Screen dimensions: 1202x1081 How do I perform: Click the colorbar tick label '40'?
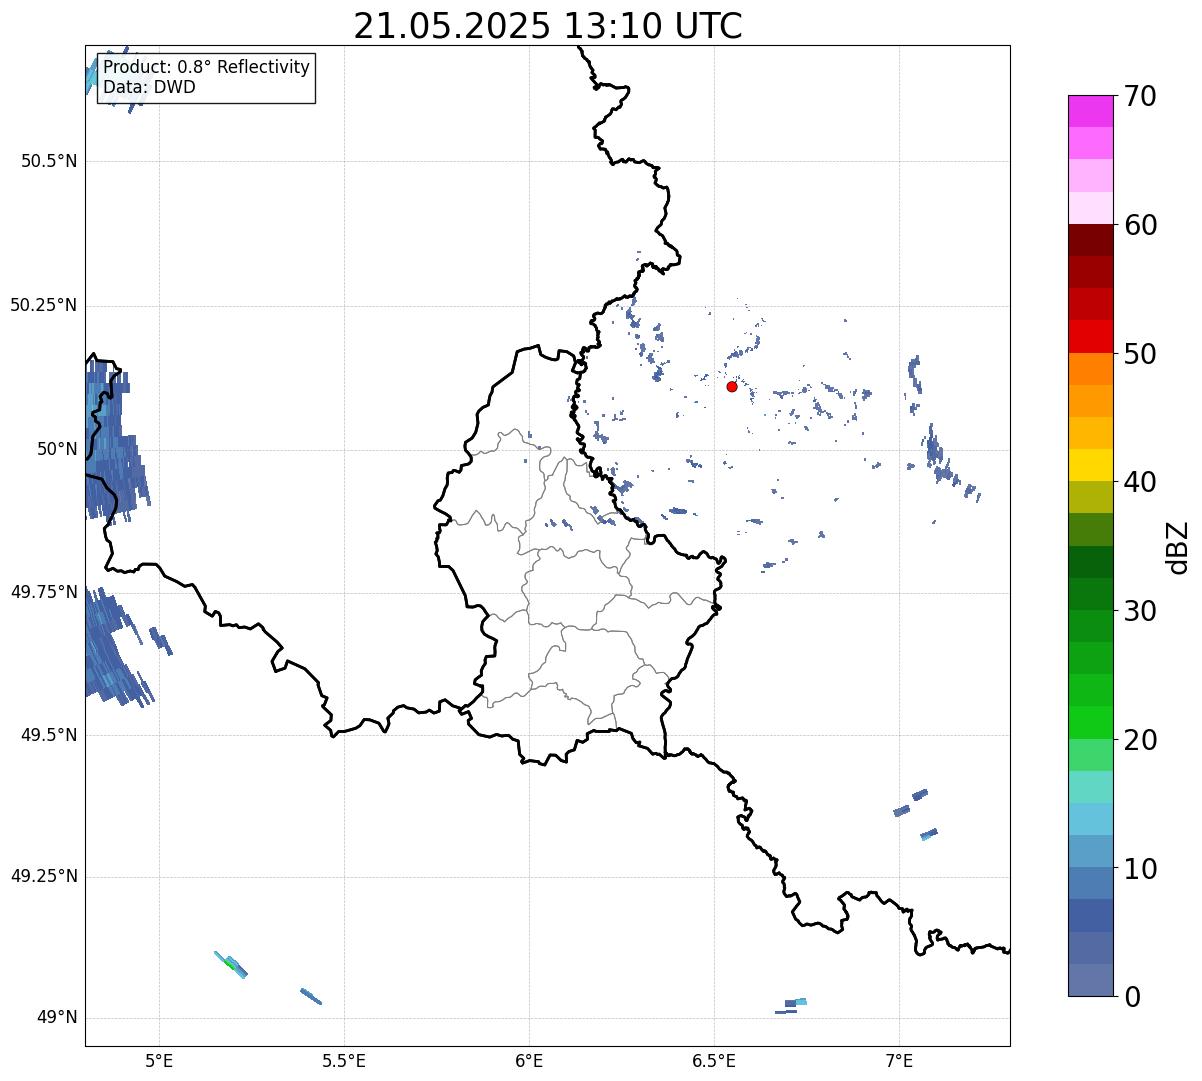point(1140,482)
